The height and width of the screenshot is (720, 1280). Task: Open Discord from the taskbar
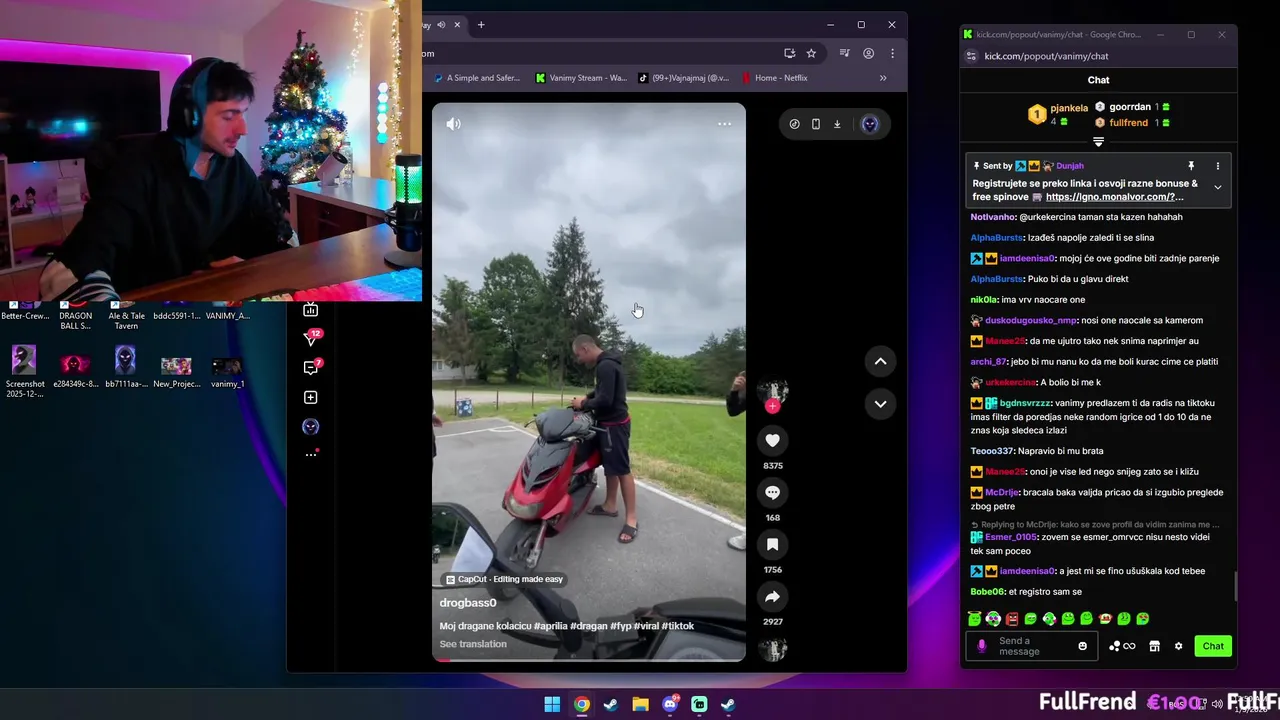pos(670,704)
